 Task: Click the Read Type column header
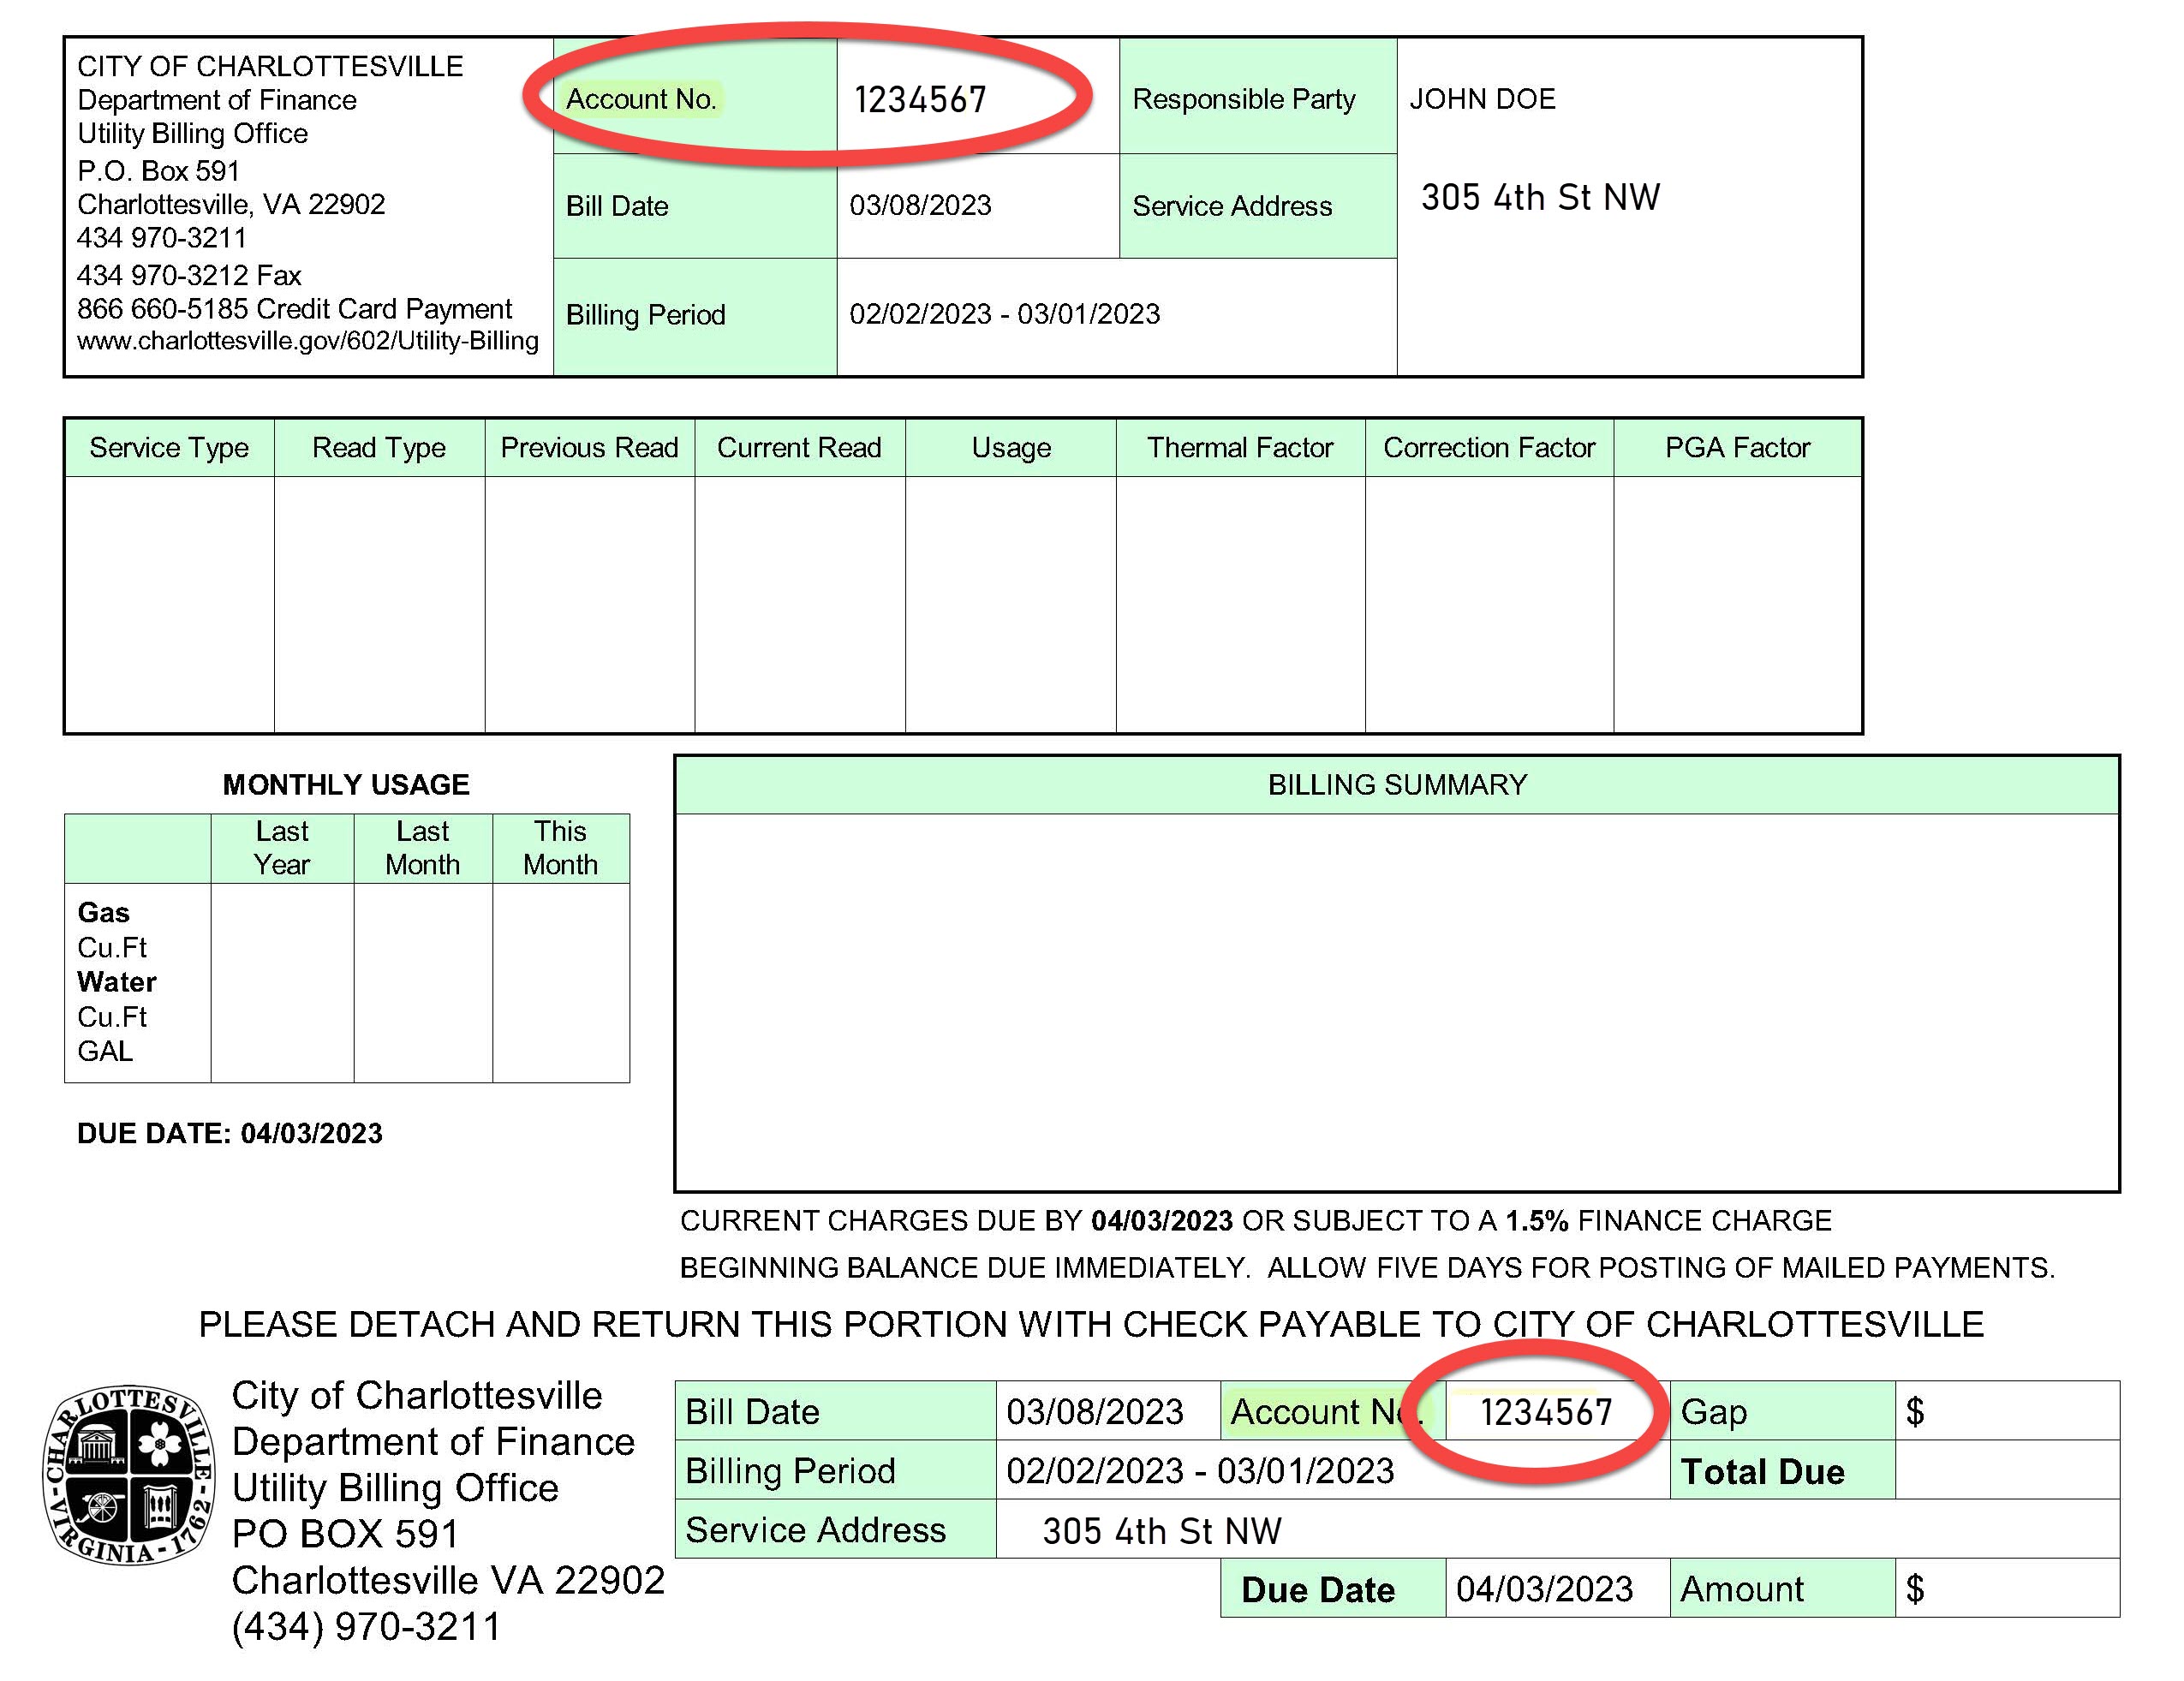click(x=379, y=447)
